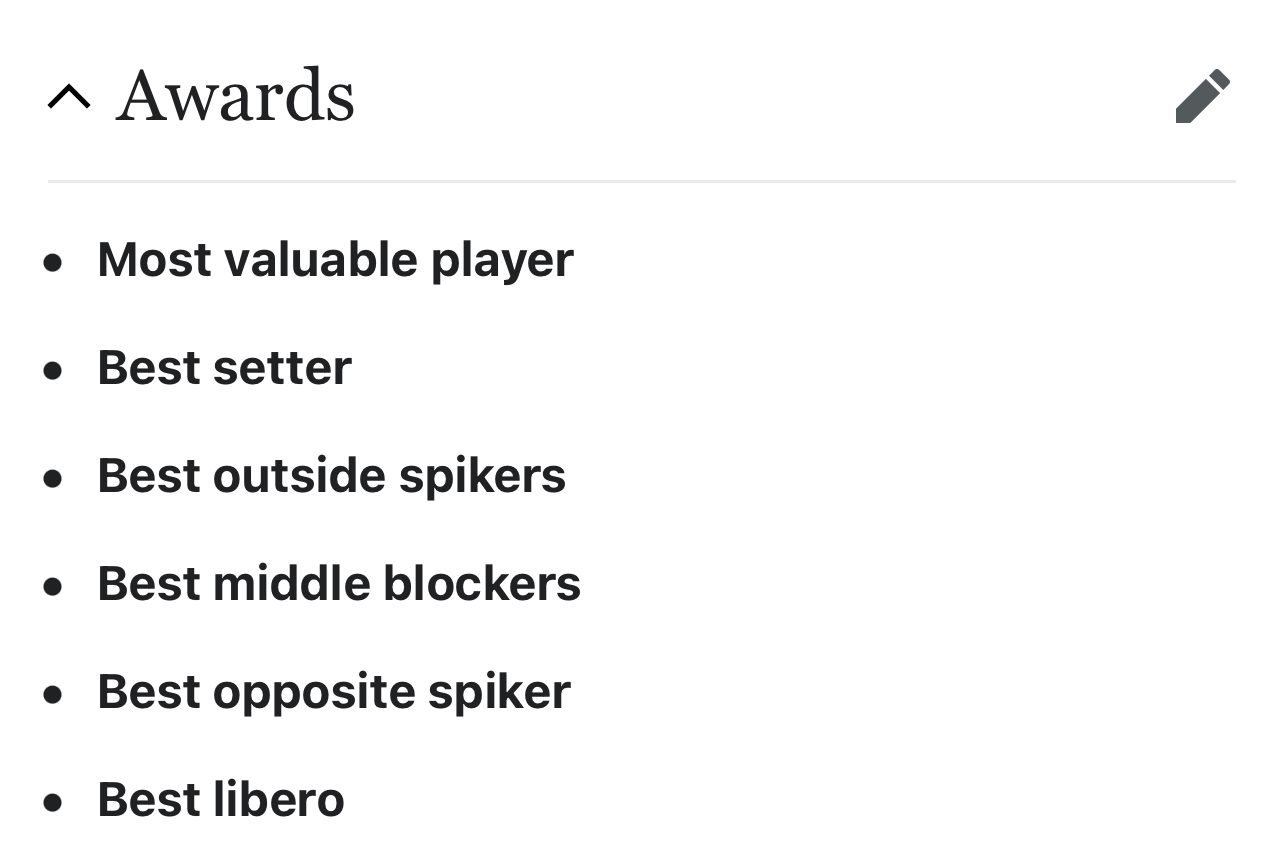This screenshot has height=863, width=1284.
Task: Click the Awards section heading text
Action: click(x=235, y=97)
